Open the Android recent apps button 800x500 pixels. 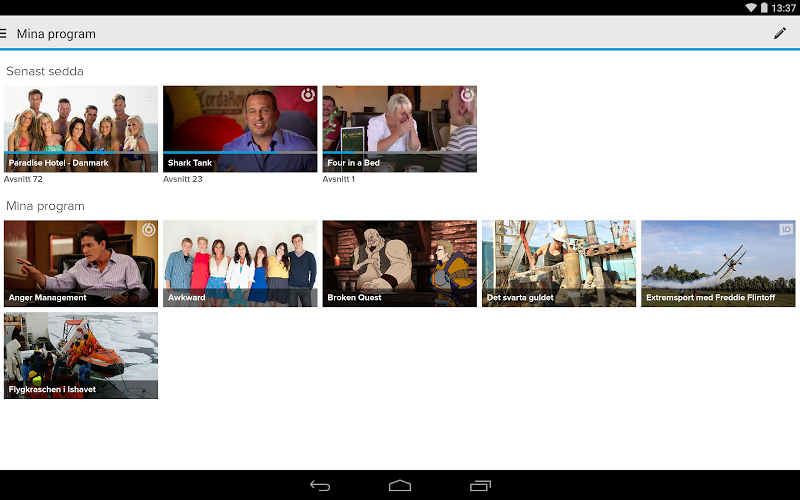point(480,485)
